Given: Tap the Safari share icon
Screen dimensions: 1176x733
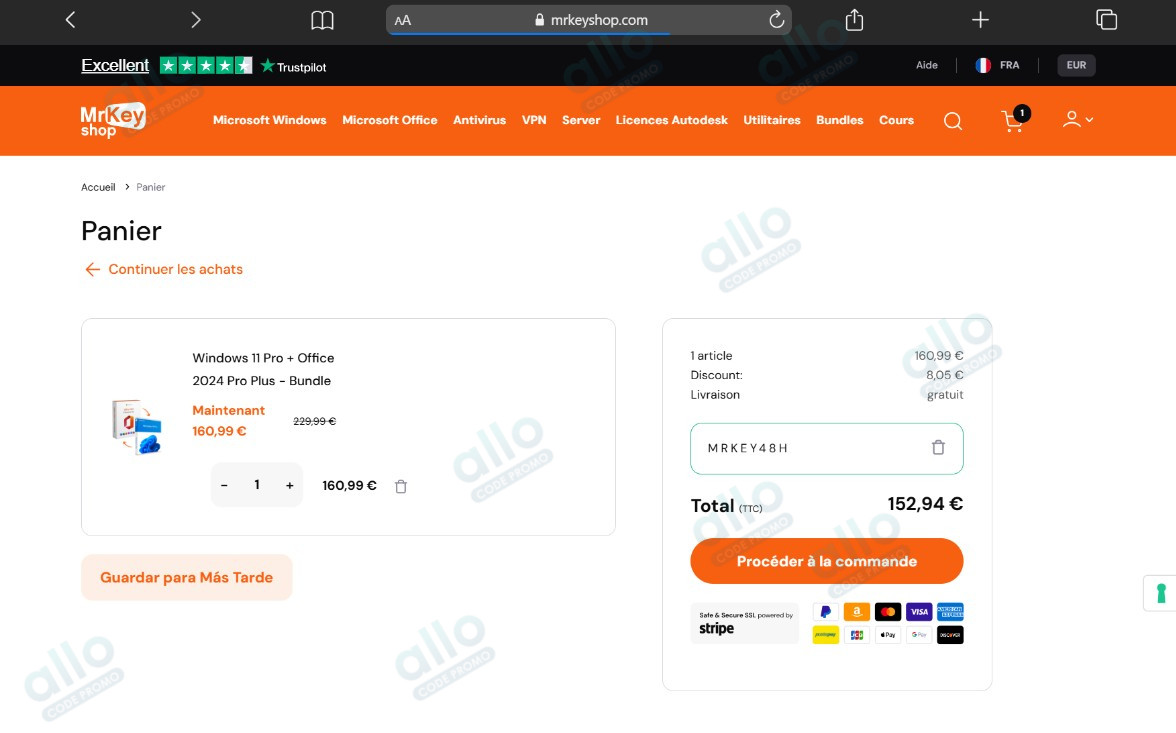Looking at the screenshot, I should (x=854, y=20).
